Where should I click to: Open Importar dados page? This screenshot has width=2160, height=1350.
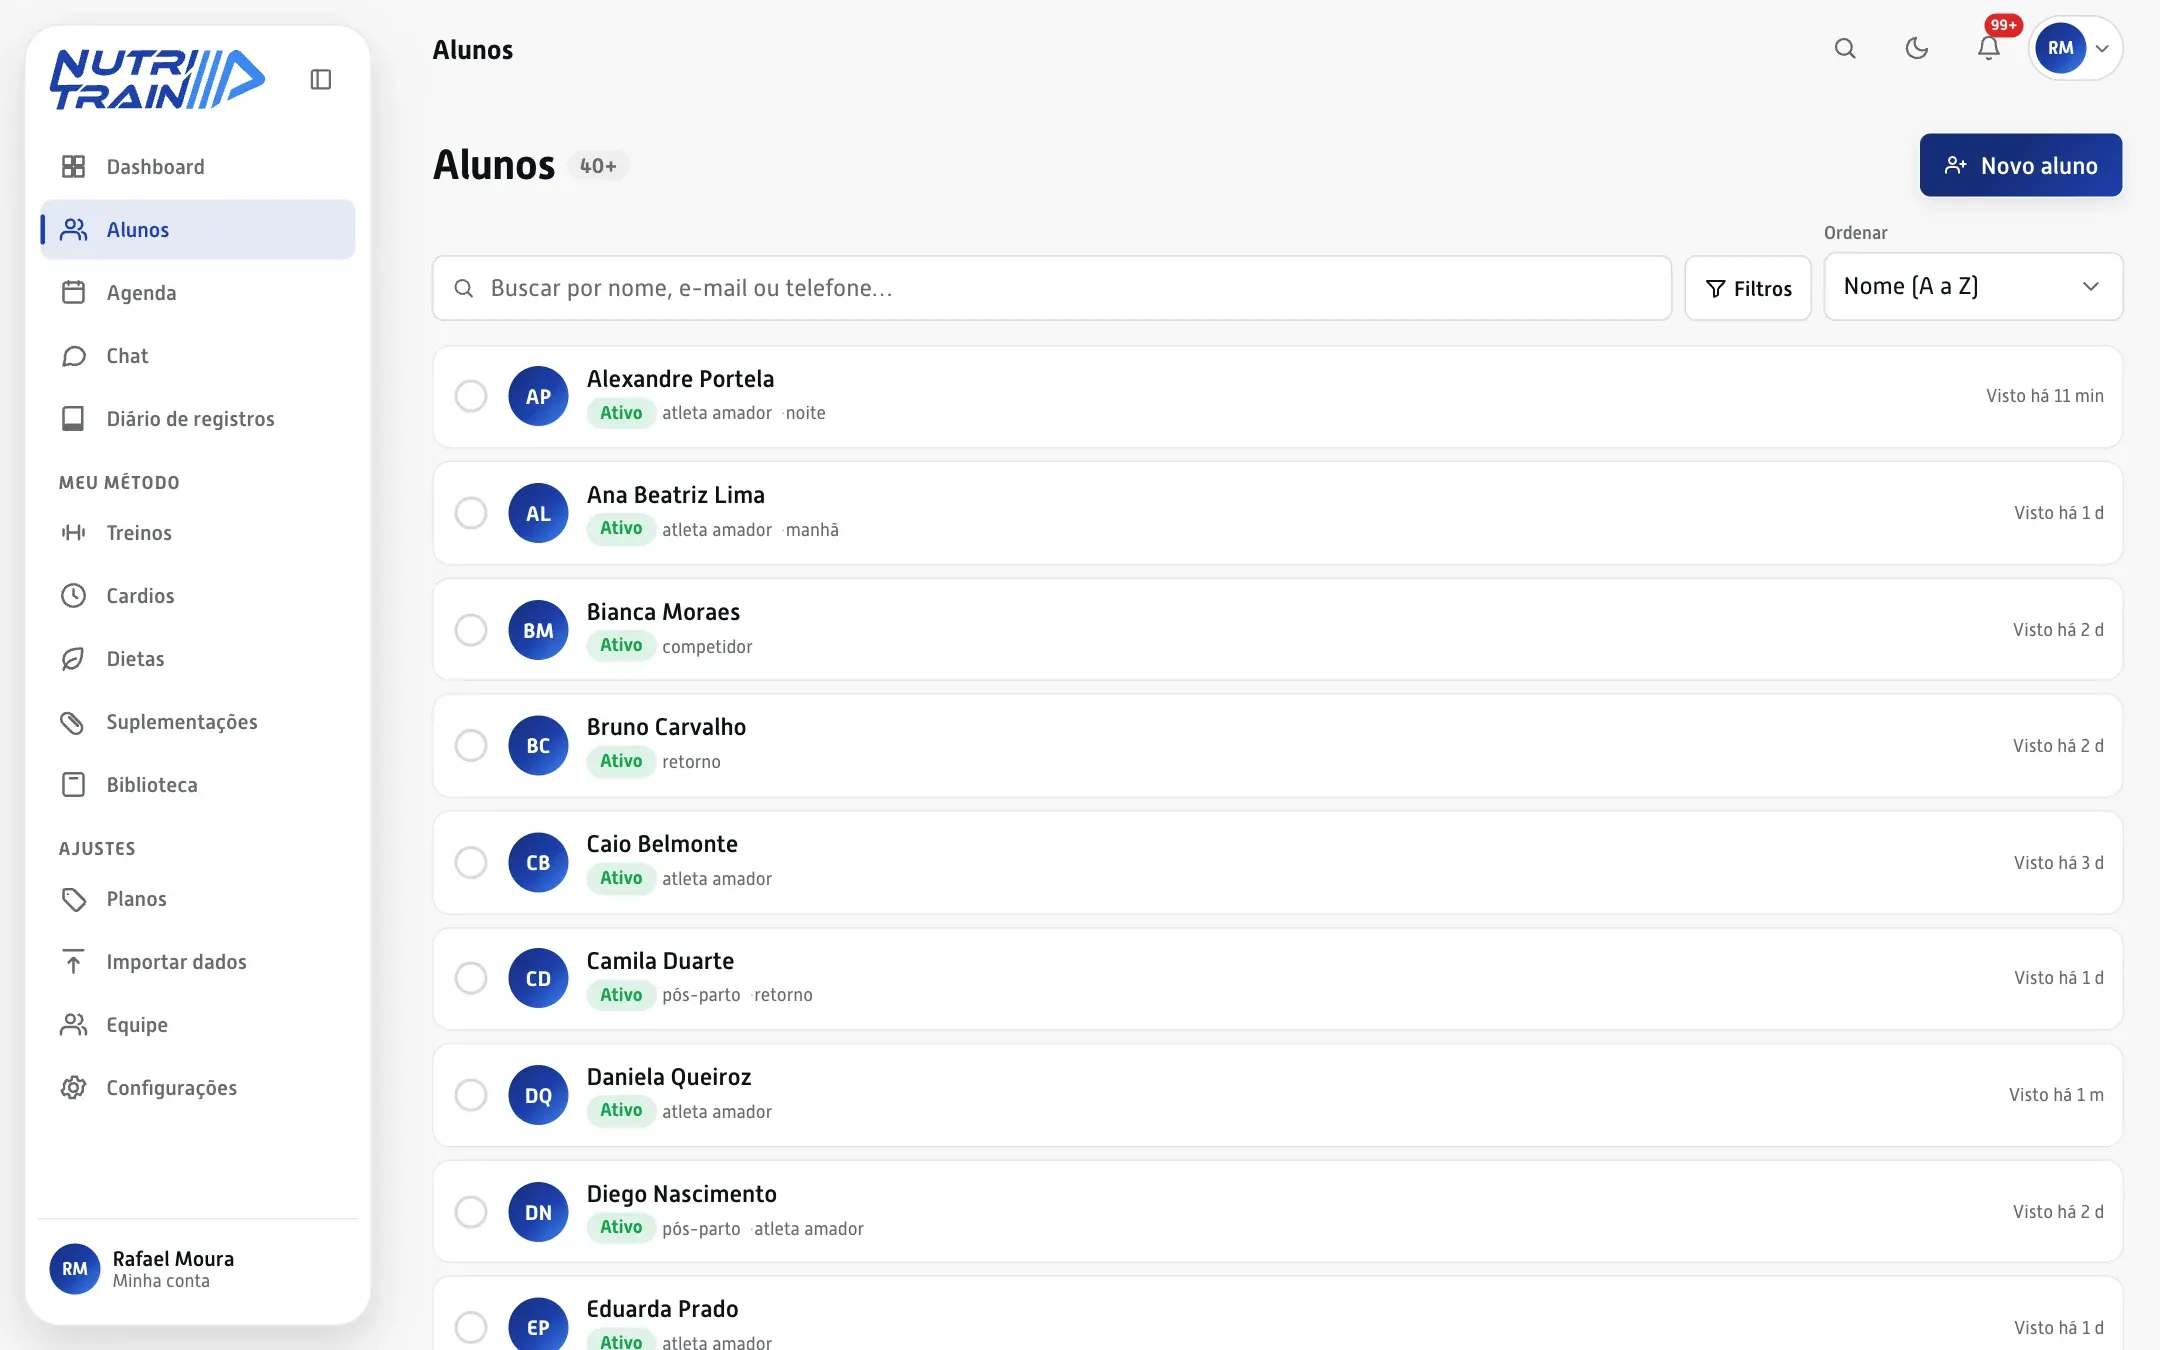(x=198, y=962)
